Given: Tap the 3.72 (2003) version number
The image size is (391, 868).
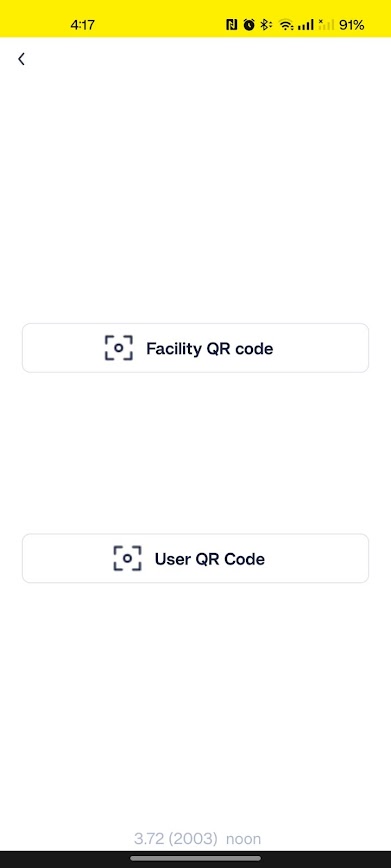Looking at the screenshot, I should point(176,839).
